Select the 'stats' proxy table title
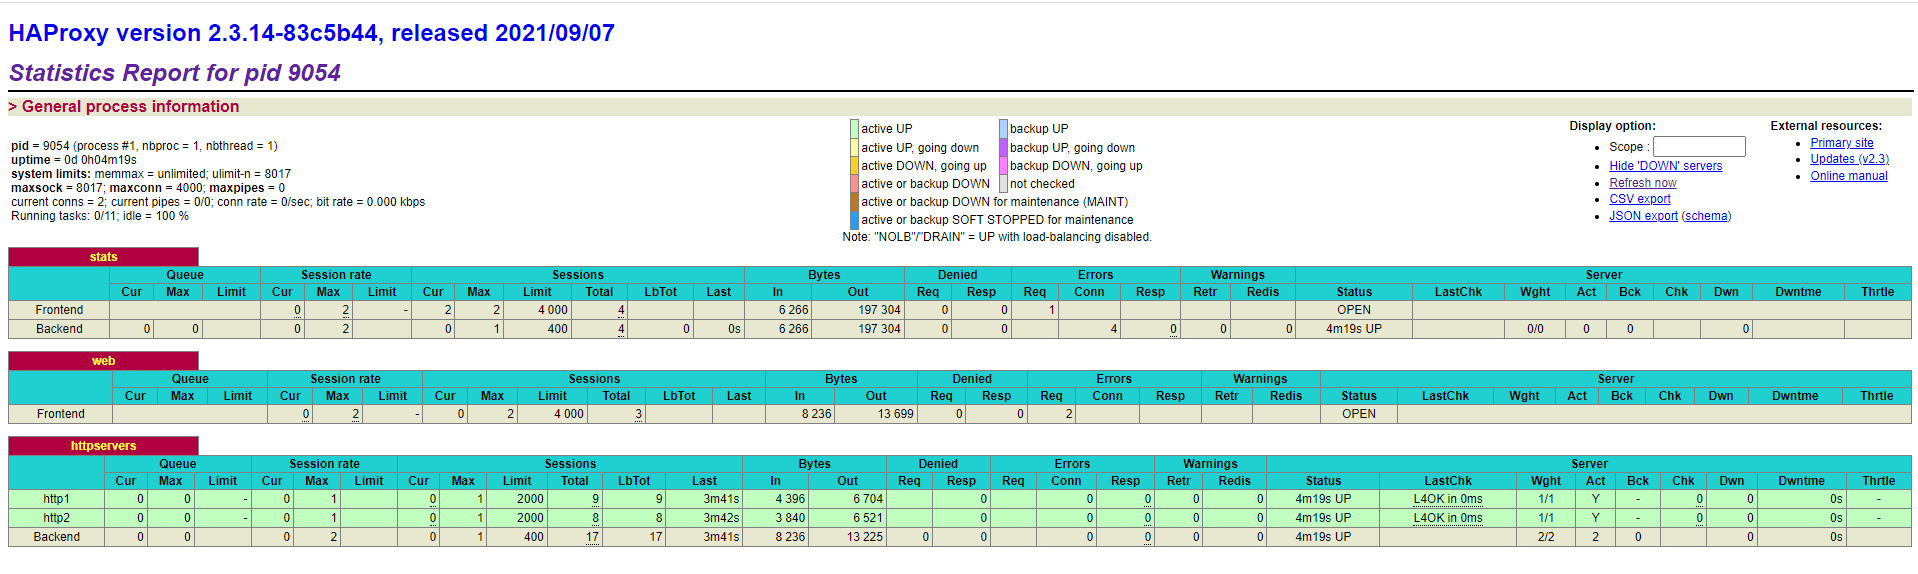This screenshot has width=1918, height=574. 103,257
